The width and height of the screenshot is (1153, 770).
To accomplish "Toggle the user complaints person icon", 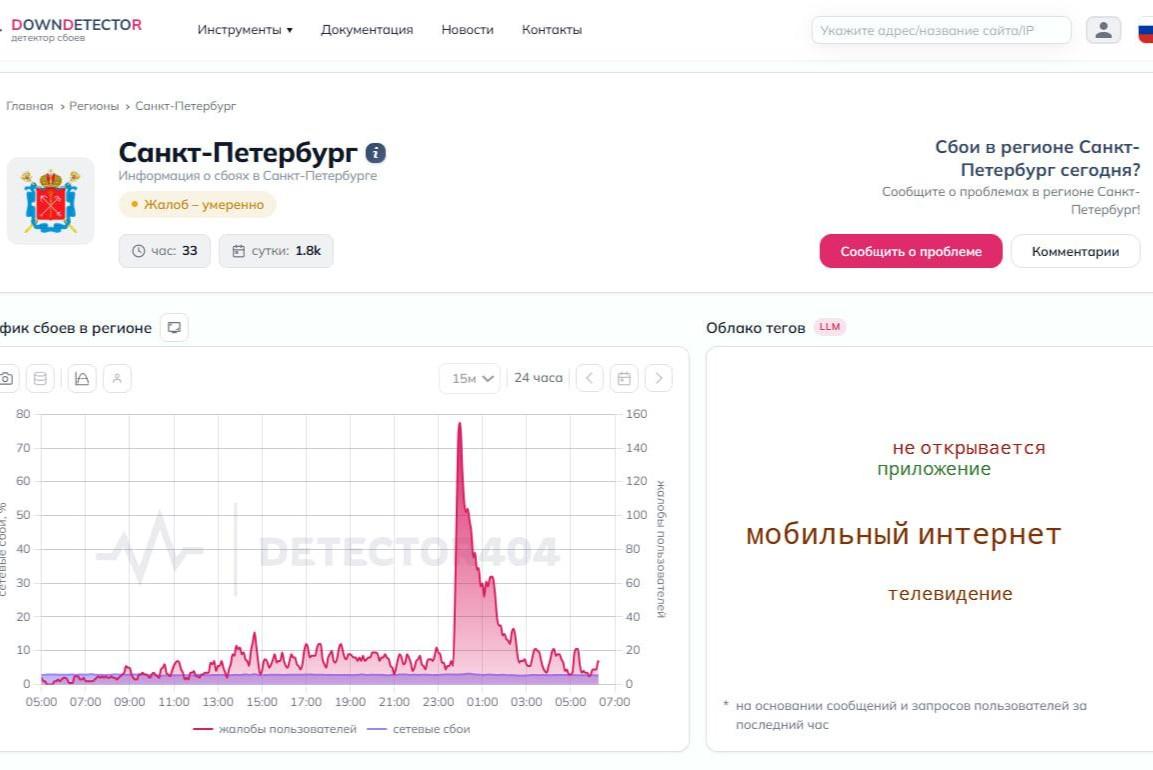I will point(117,379).
